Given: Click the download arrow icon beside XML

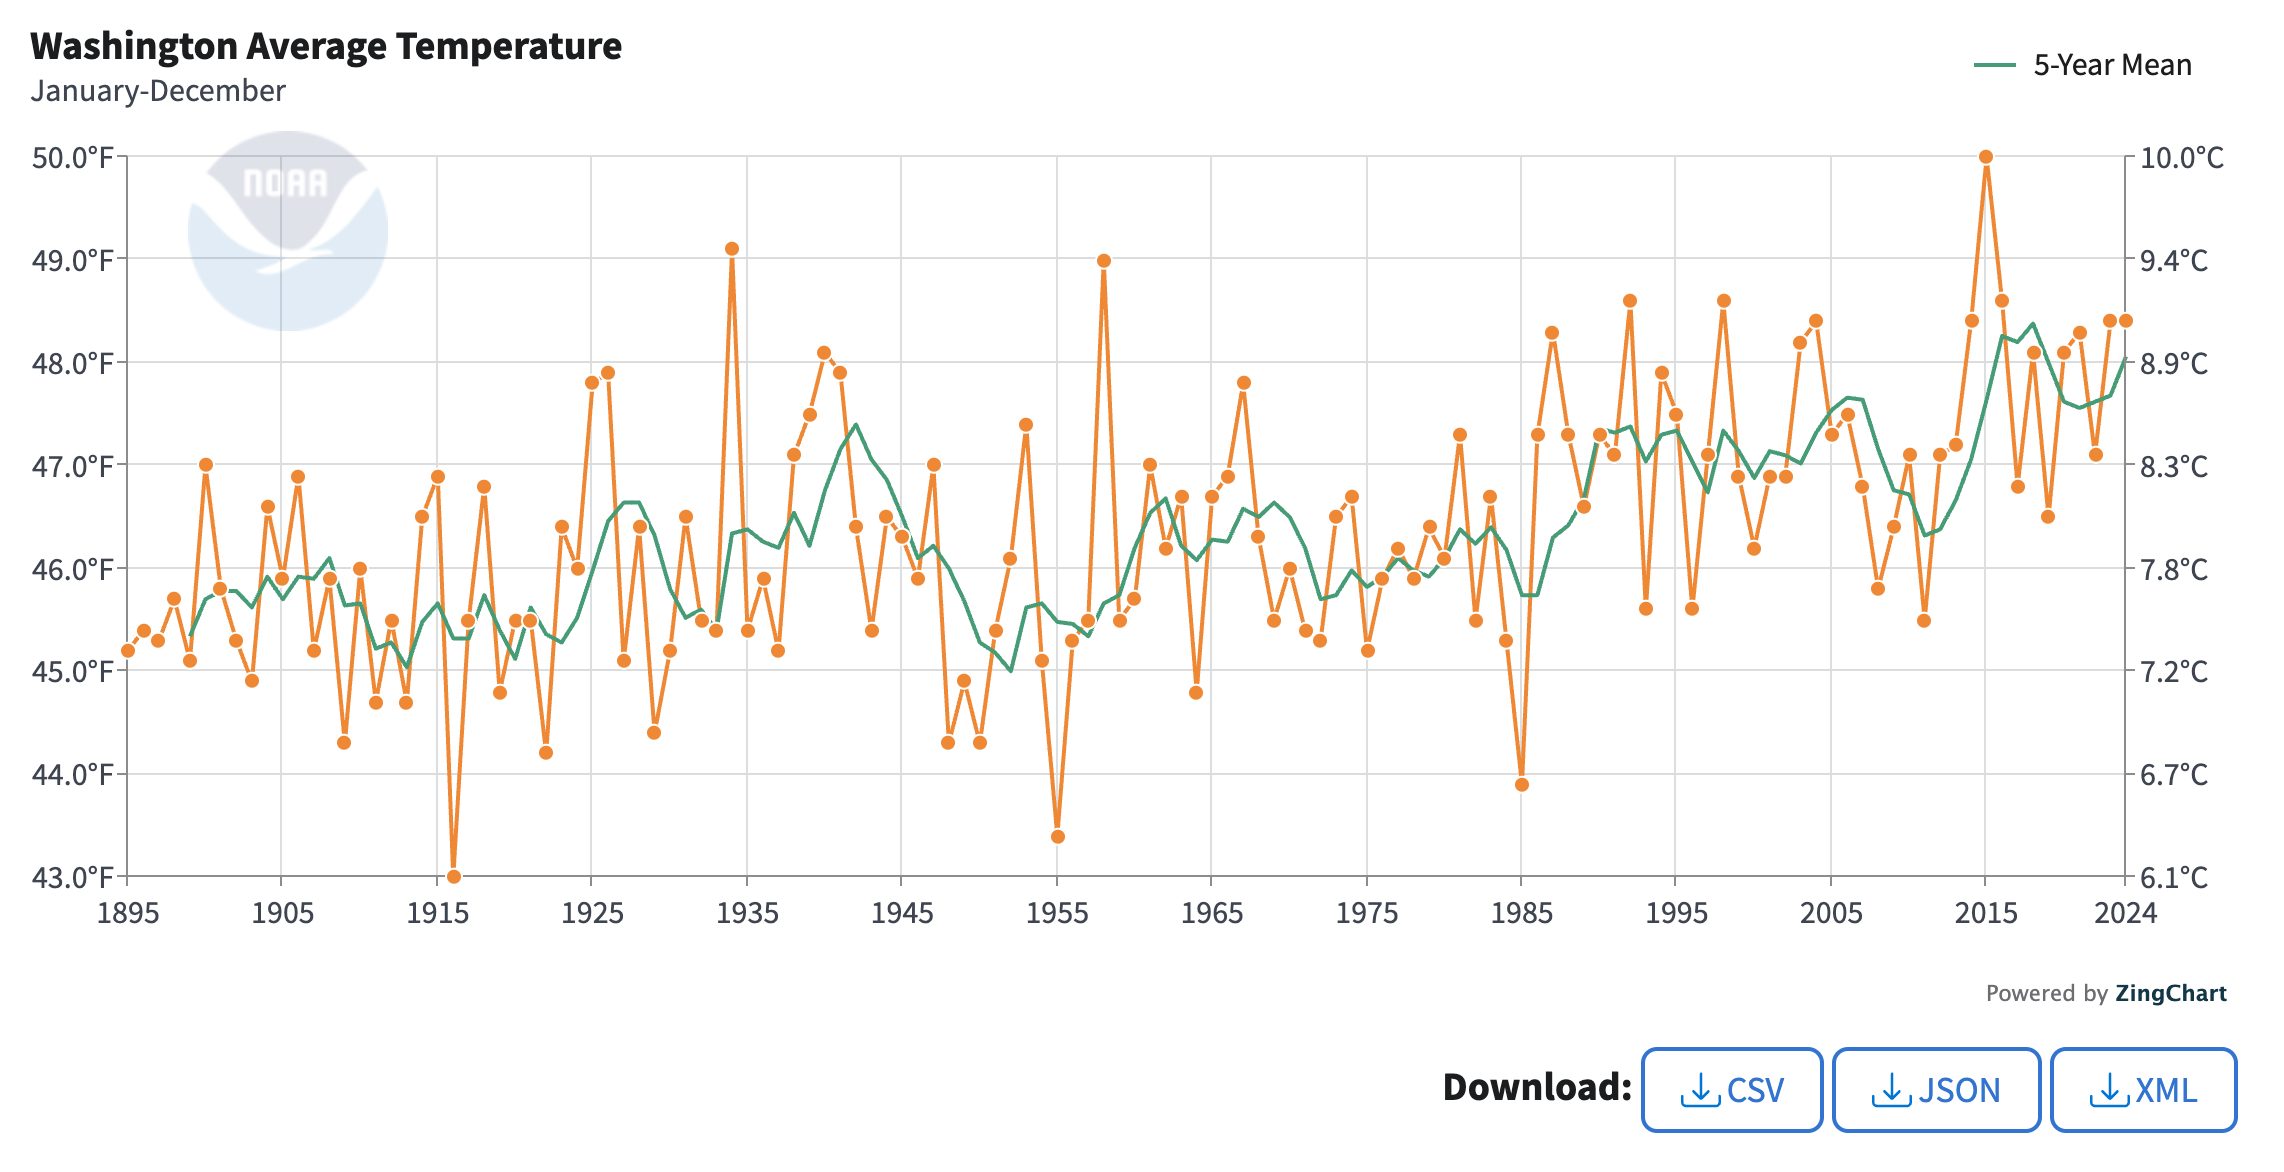Looking at the screenshot, I should pyautogui.click(x=2108, y=1090).
